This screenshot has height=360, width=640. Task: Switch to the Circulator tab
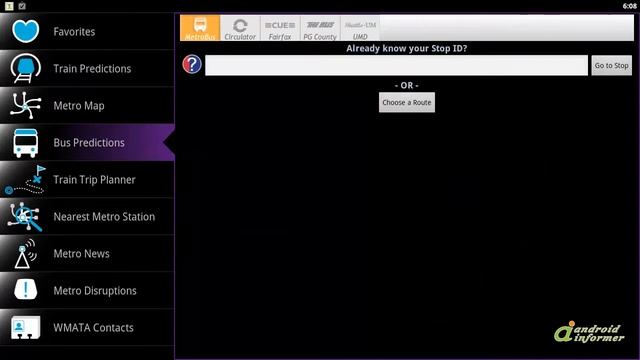[240, 28]
